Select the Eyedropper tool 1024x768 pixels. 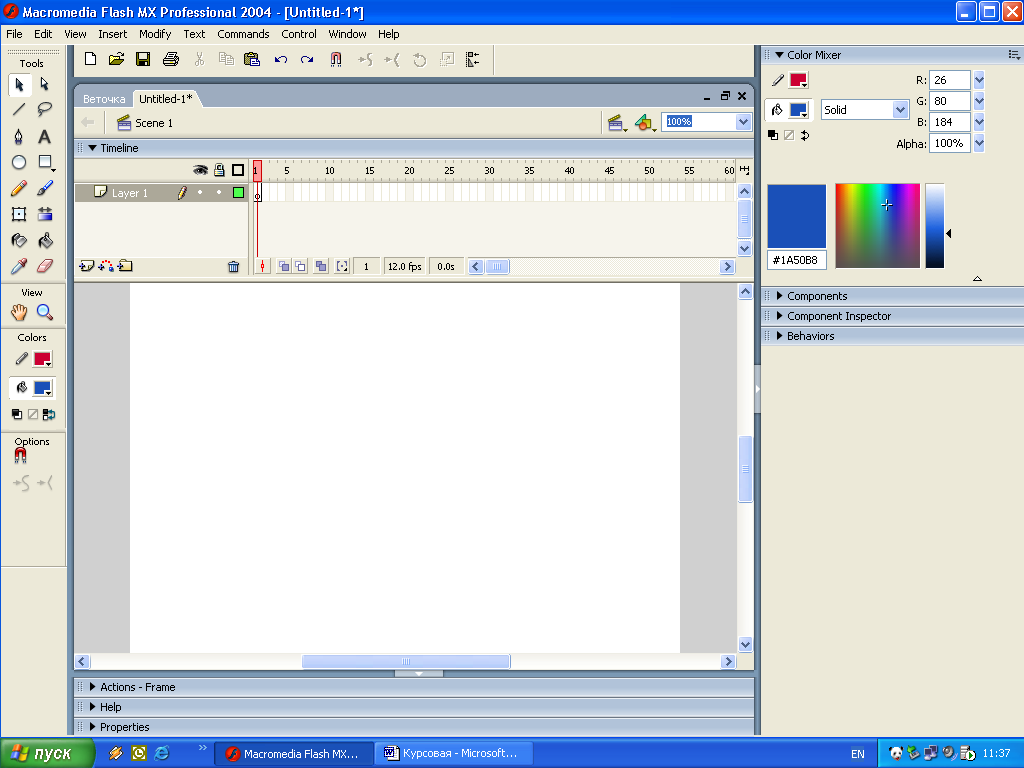click(19, 266)
